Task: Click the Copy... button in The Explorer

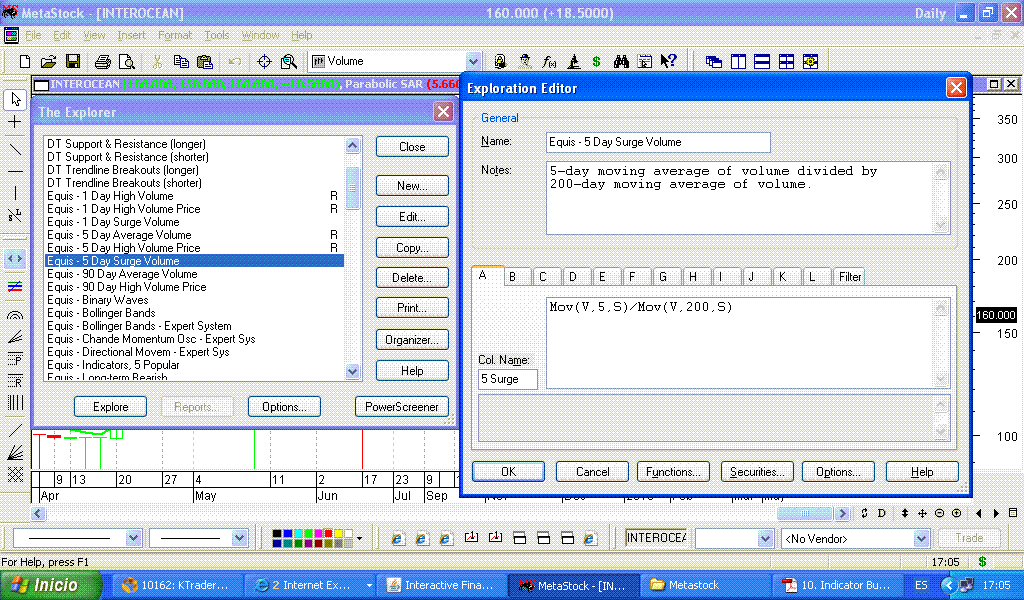Action: click(412, 248)
